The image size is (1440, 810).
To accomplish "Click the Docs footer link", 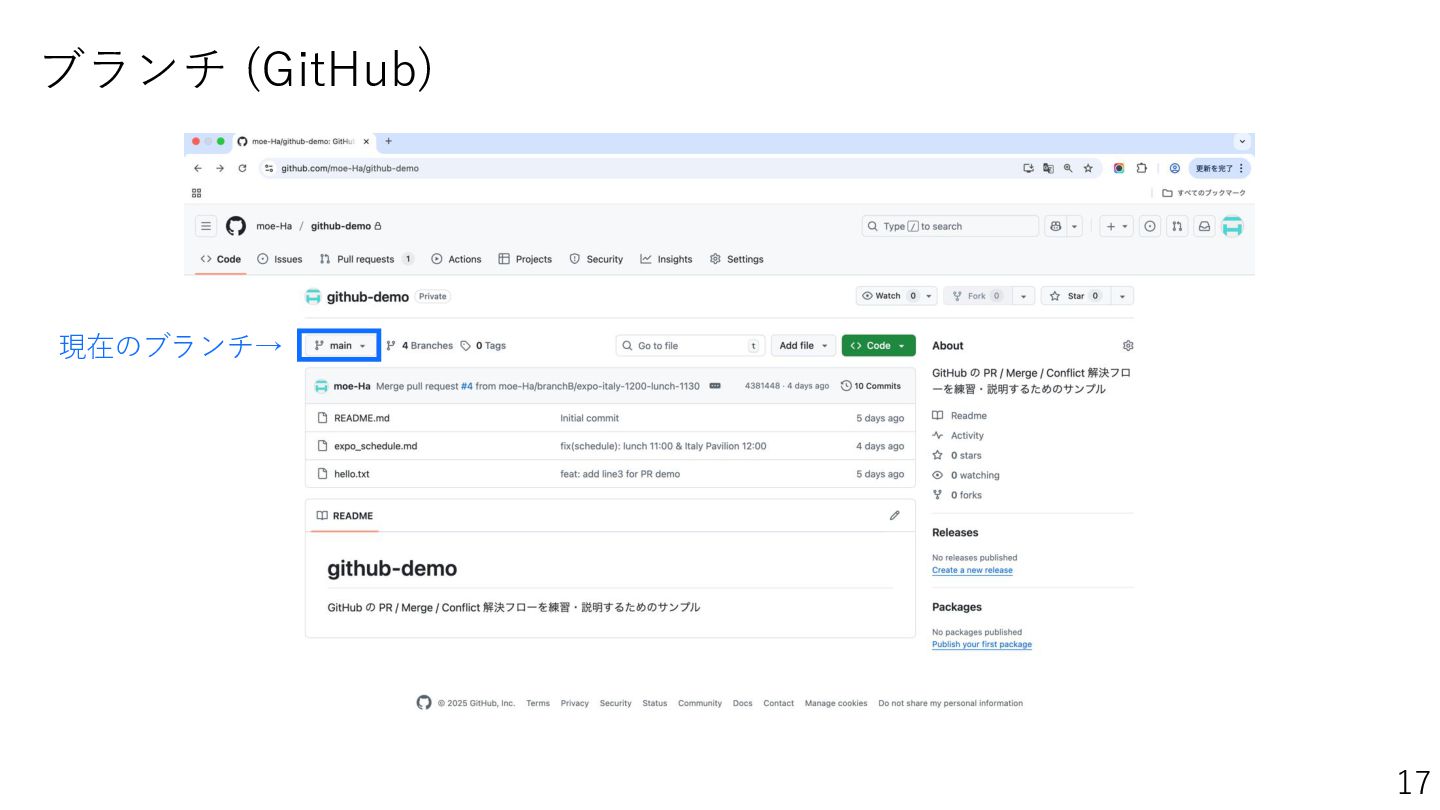I will (742, 703).
